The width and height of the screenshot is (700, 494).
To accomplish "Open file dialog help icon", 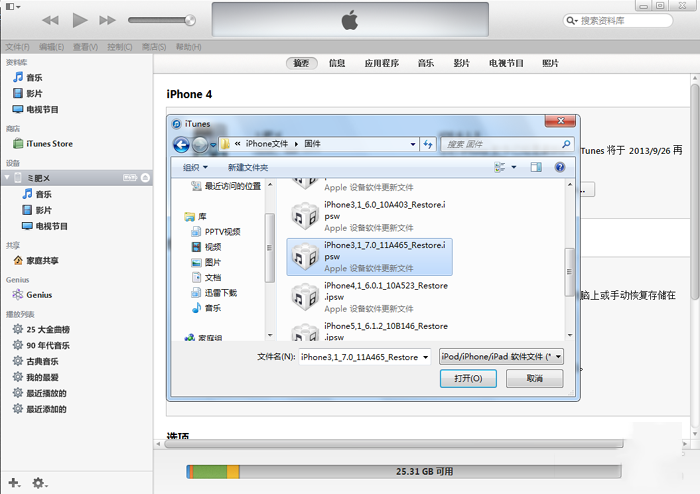I will (x=560, y=167).
